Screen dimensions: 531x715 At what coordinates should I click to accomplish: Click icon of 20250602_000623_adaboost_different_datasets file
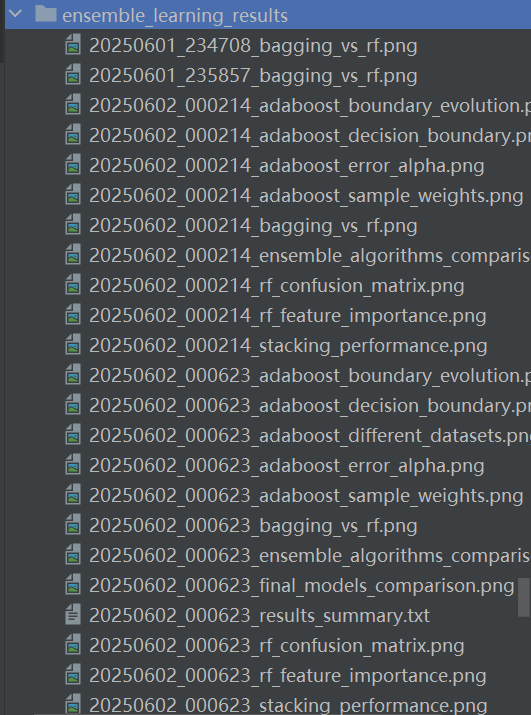point(73,435)
